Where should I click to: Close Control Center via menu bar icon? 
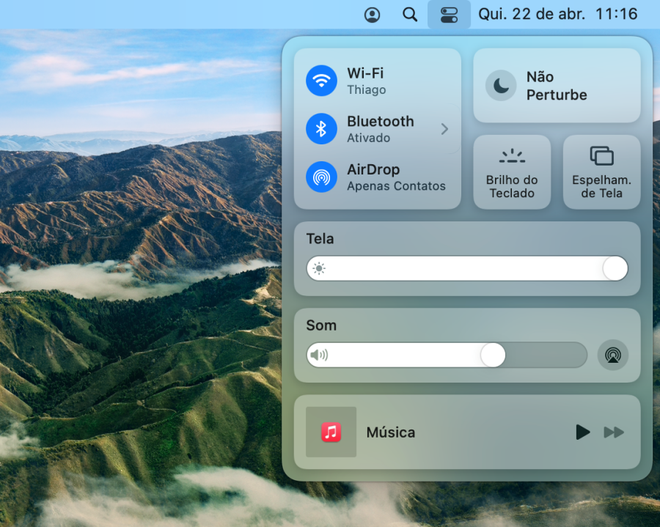point(449,15)
